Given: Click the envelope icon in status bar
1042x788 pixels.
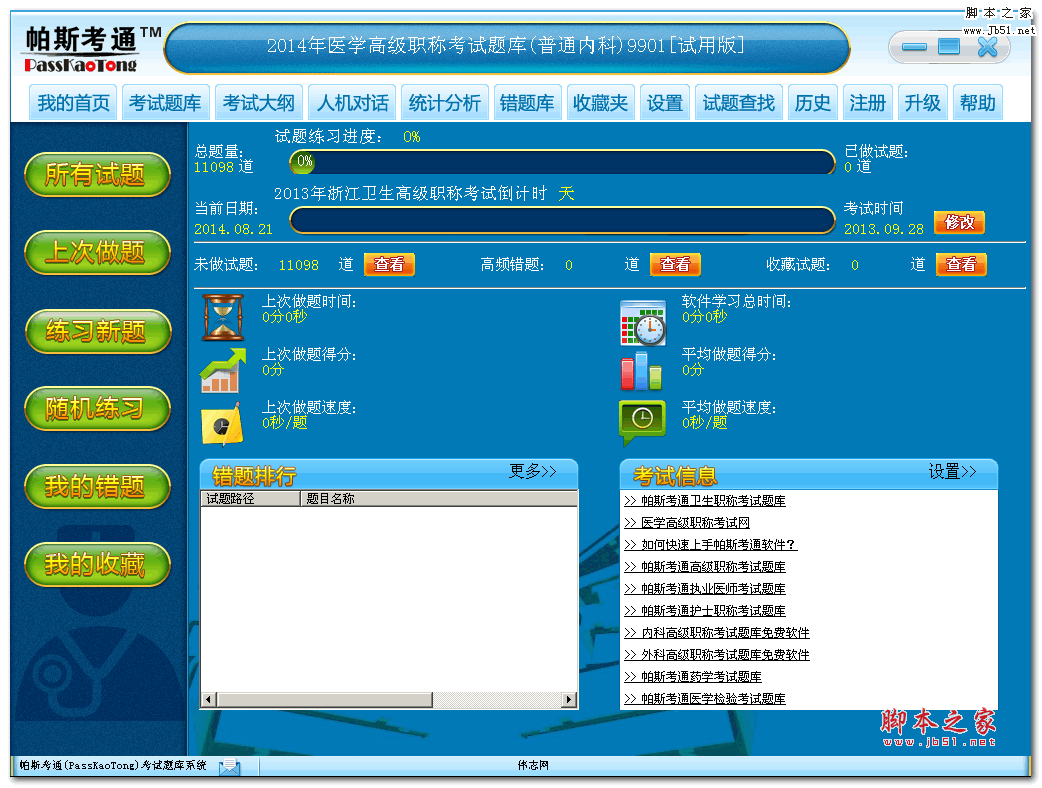Looking at the screenshot, I should (x=230, y=767).
